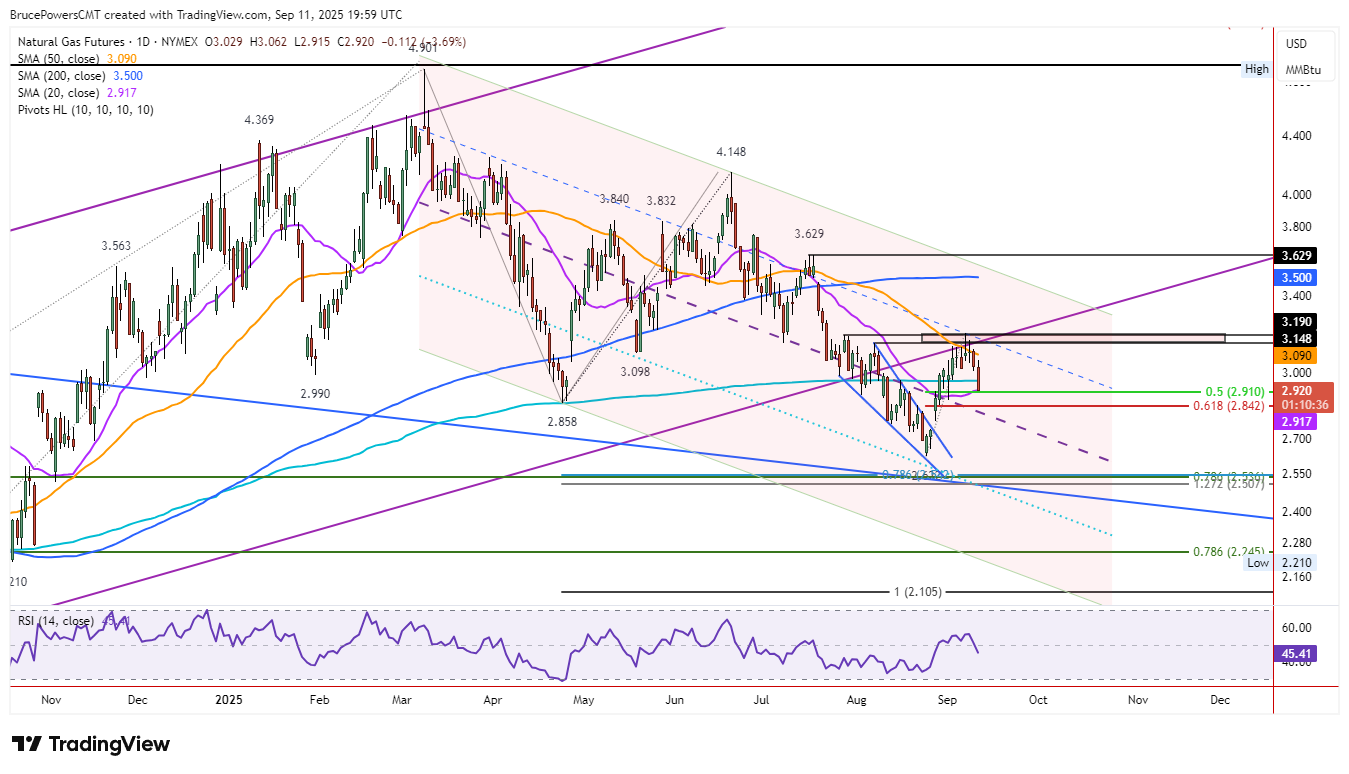Click the USD currency label on price axis
Viewport: 1349px width, 774px height.
pyautogui.click(x=1296, y=44)
